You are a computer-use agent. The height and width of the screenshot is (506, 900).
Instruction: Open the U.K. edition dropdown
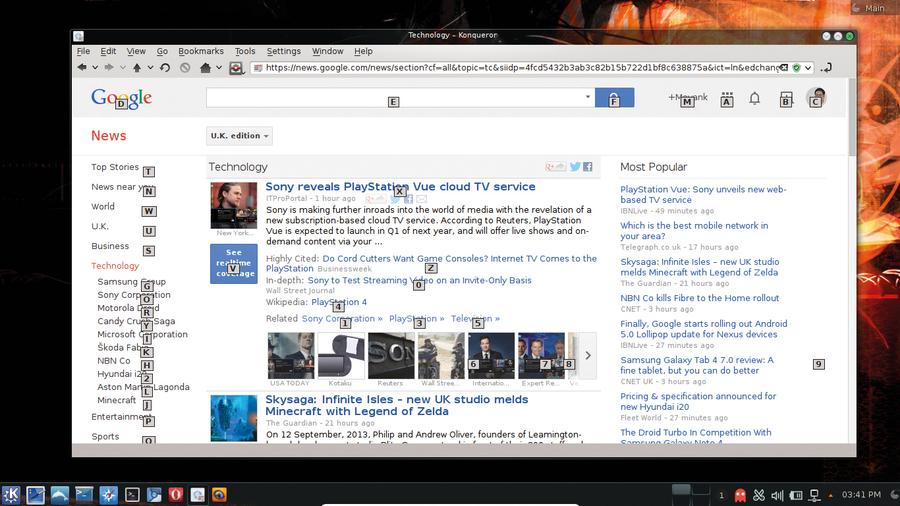click(x=239, y=136)
